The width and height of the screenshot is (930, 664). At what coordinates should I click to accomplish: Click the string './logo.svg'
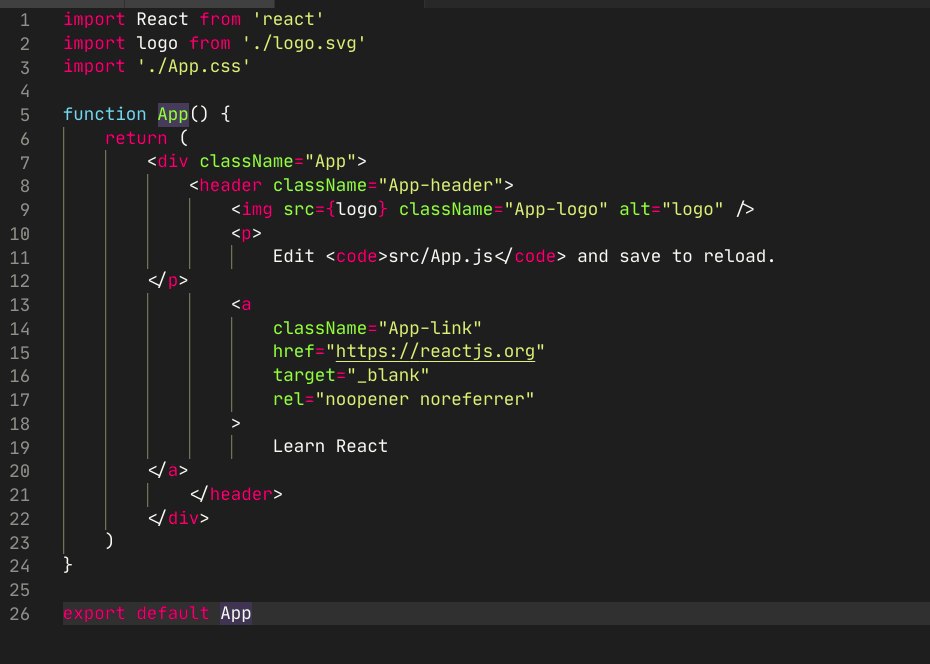coord(304,44)
